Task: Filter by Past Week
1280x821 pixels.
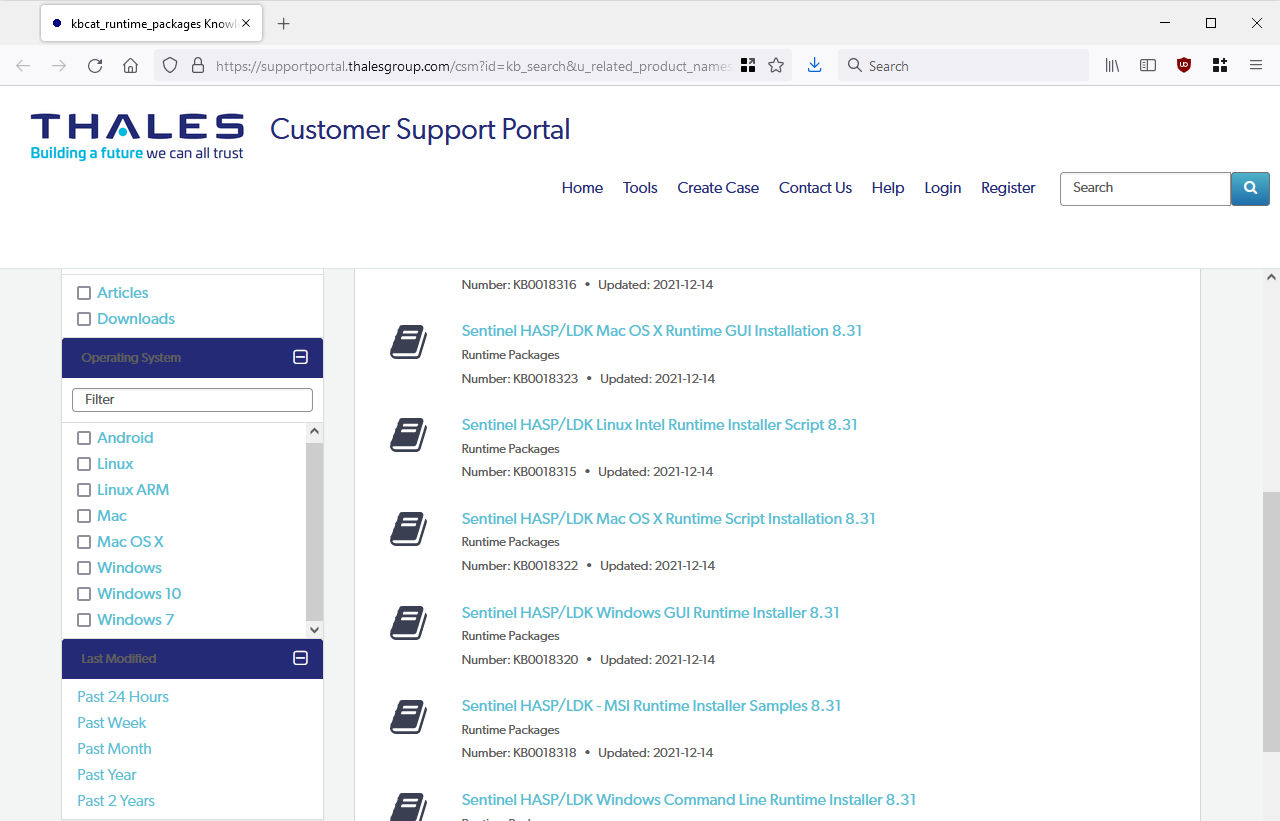Action: (112, 723)
